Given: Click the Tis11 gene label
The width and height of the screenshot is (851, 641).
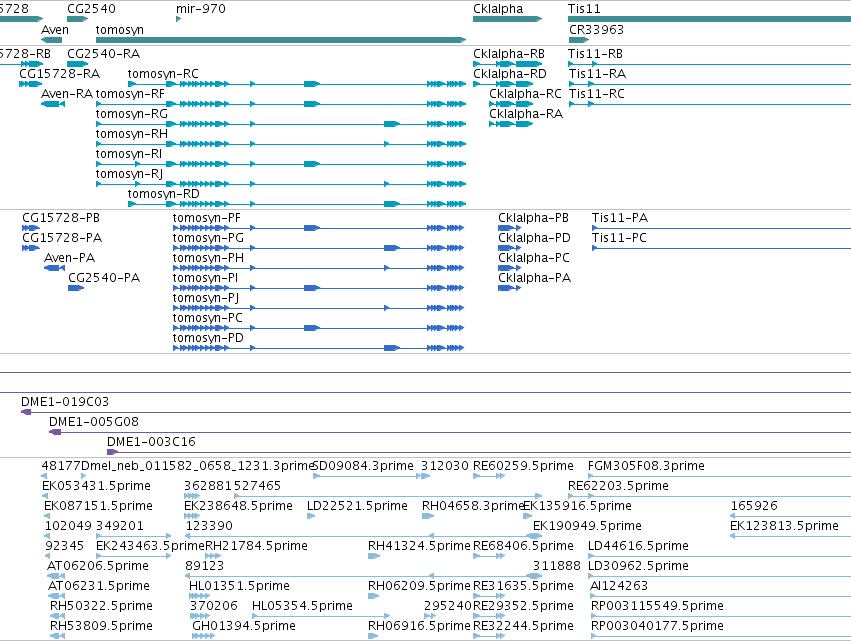Looking at the screenshot, I should pos(584,9).
